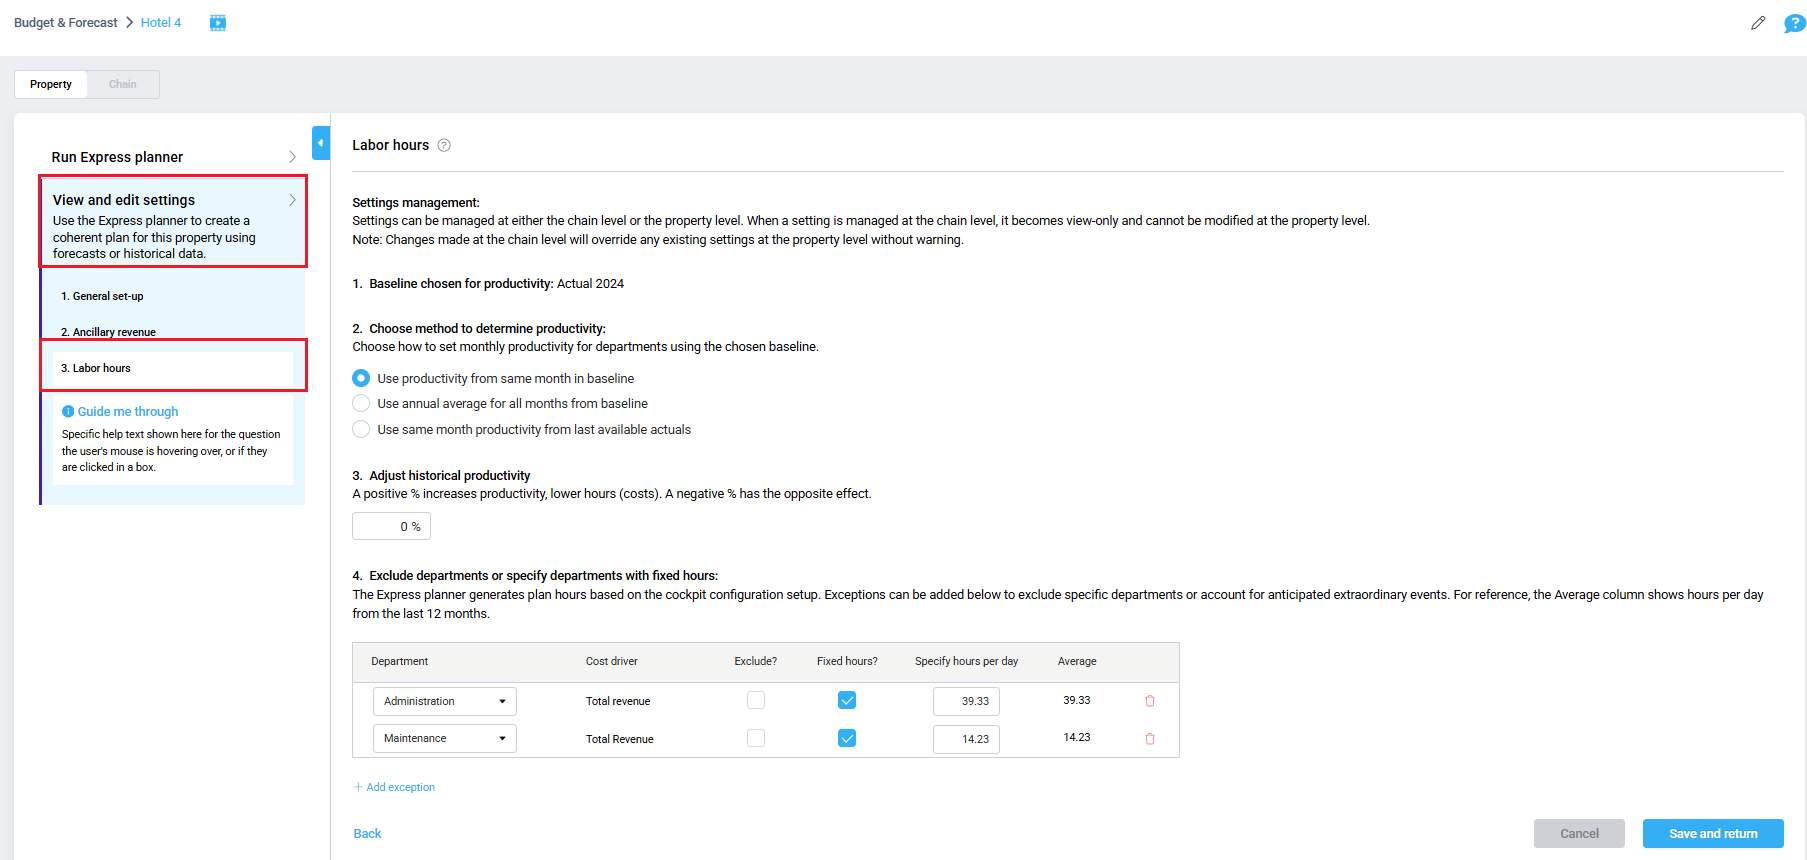Open step 2. Ancillary revenue

coord(108,332)
